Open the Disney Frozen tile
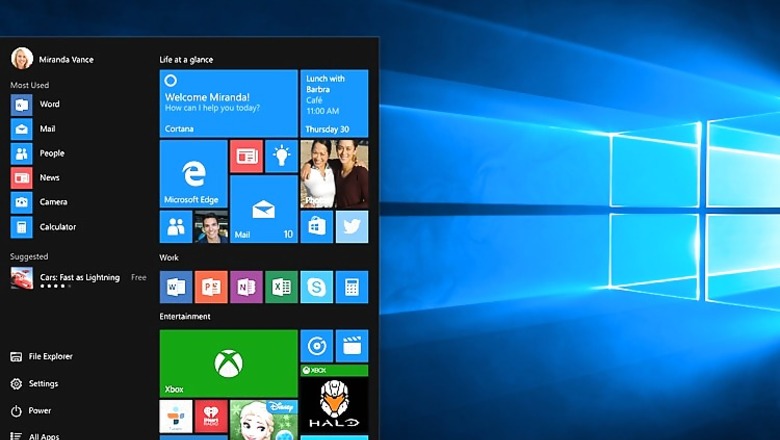 tap(264, 420)
